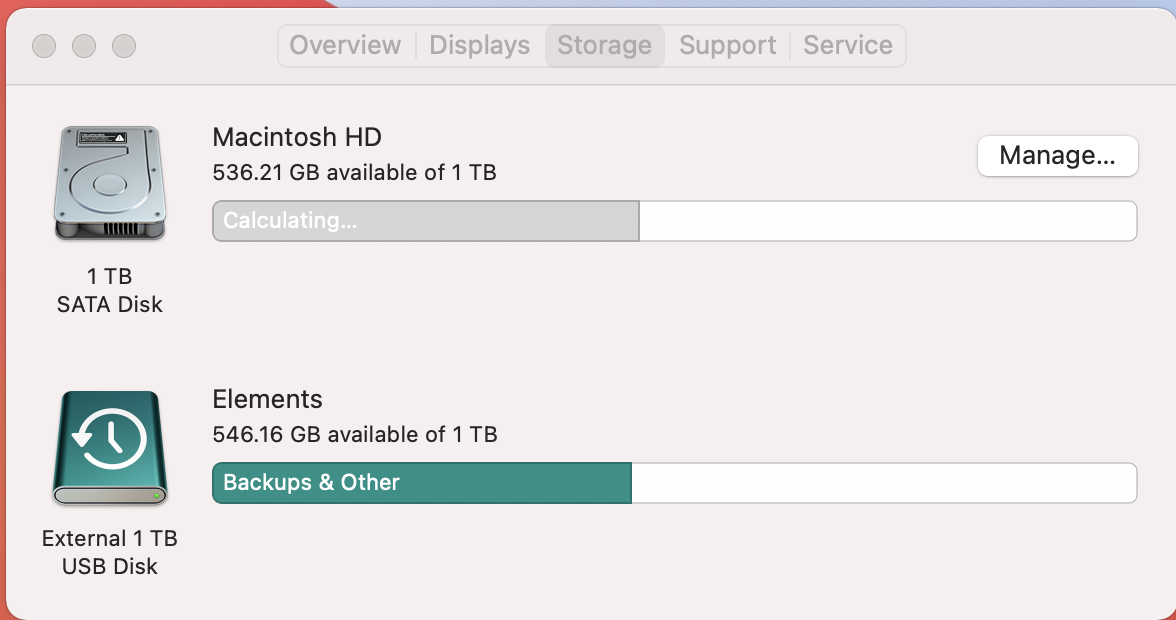Open the Service tab
Viewport: 1176px width, 620px height.
[848, 46]
